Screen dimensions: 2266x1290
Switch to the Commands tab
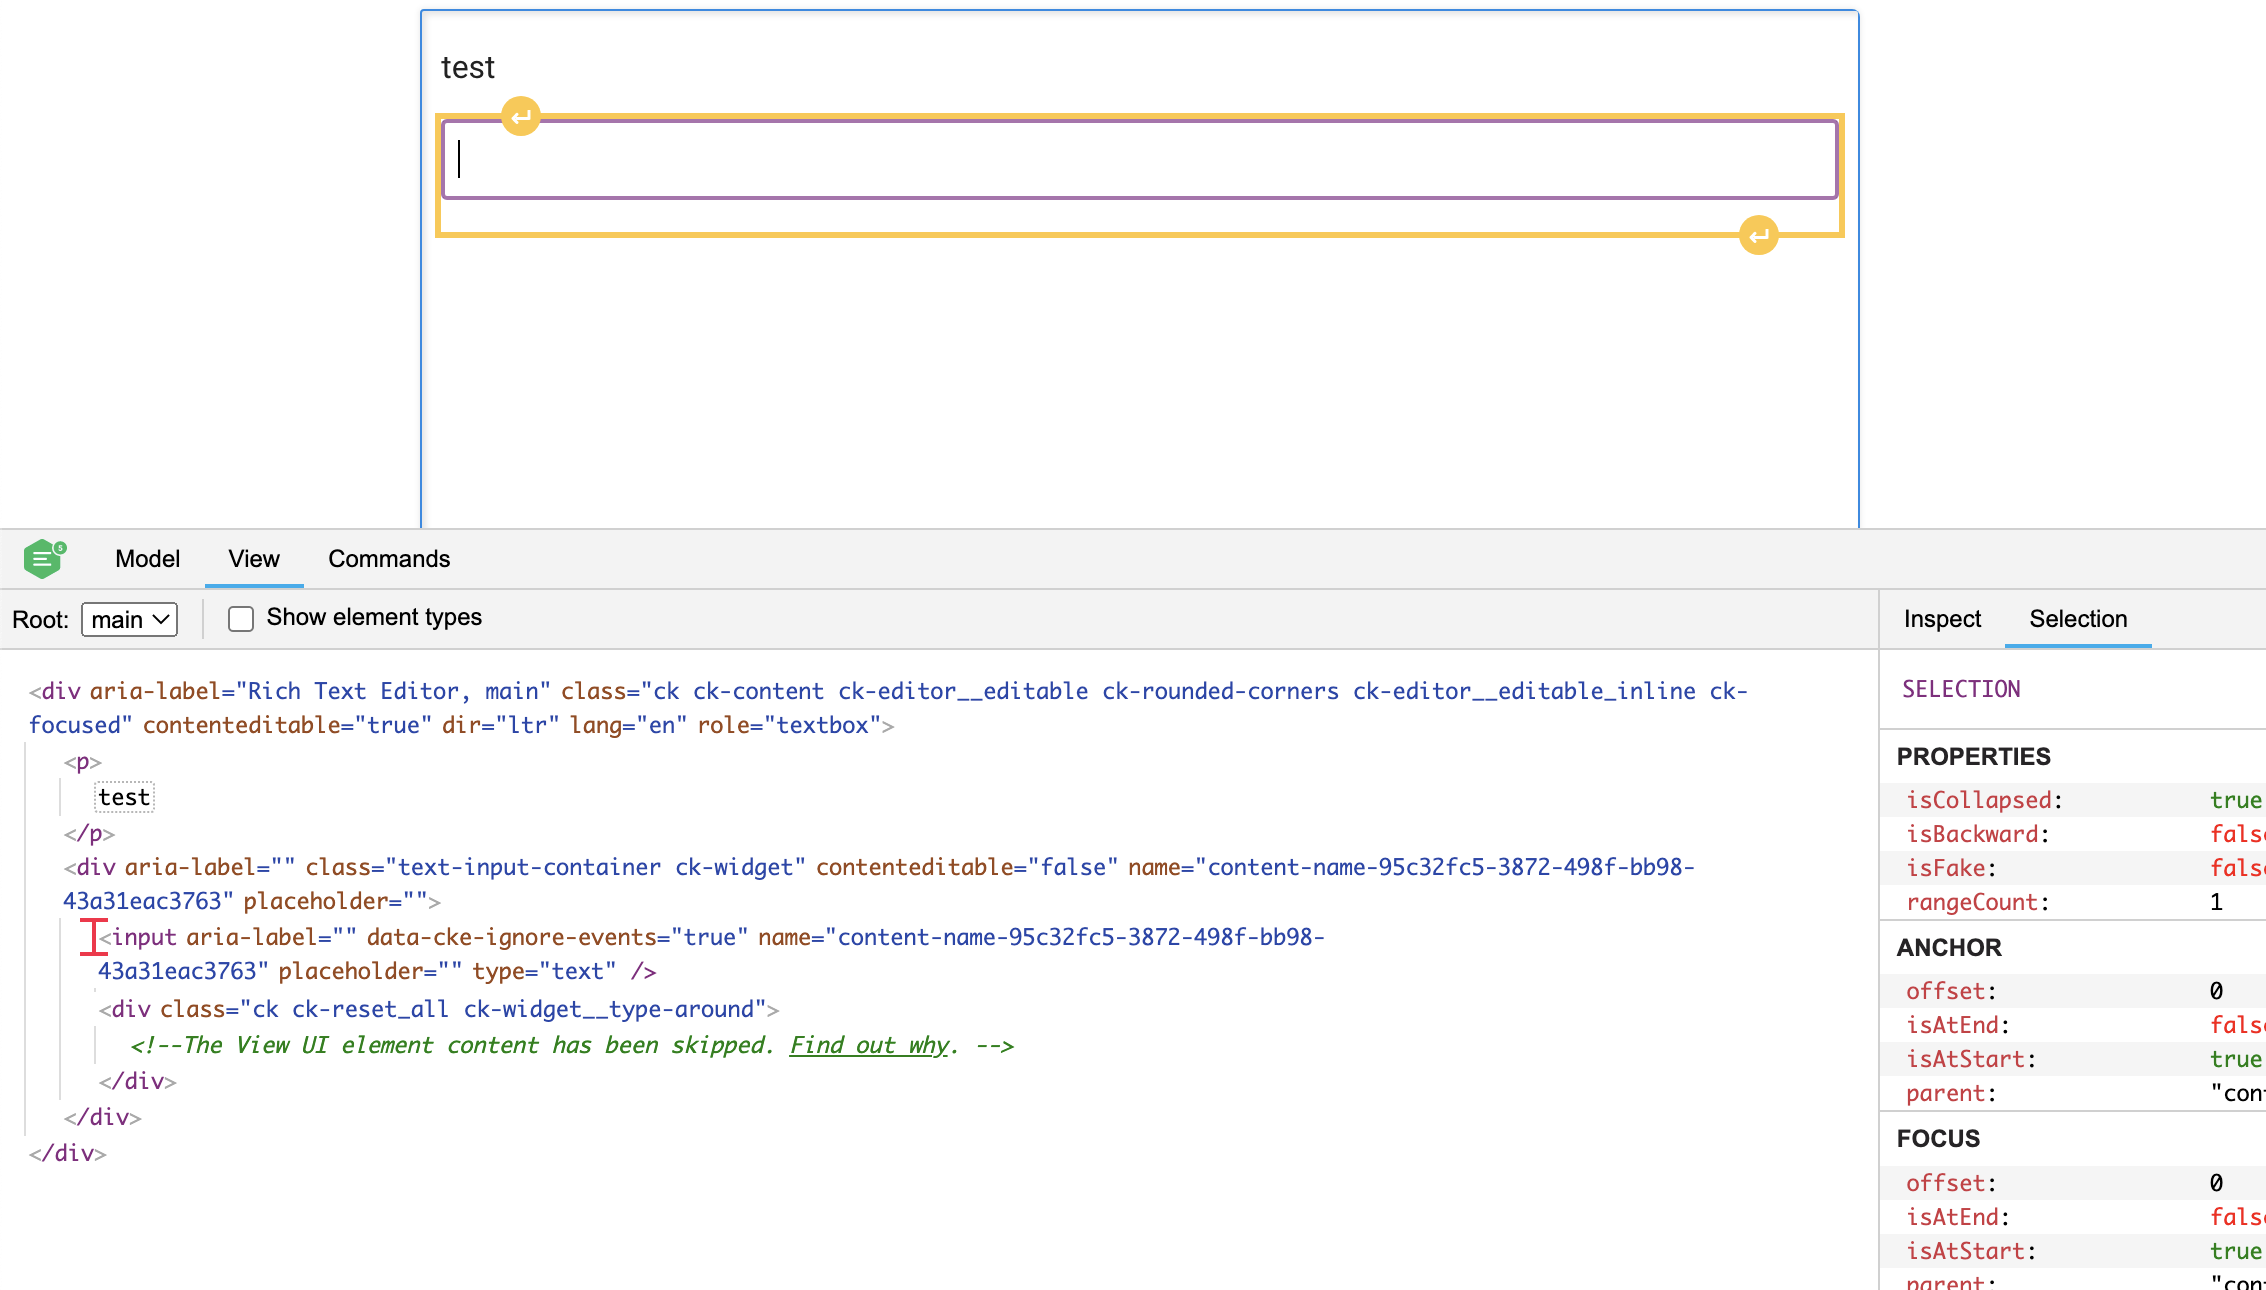389,559
